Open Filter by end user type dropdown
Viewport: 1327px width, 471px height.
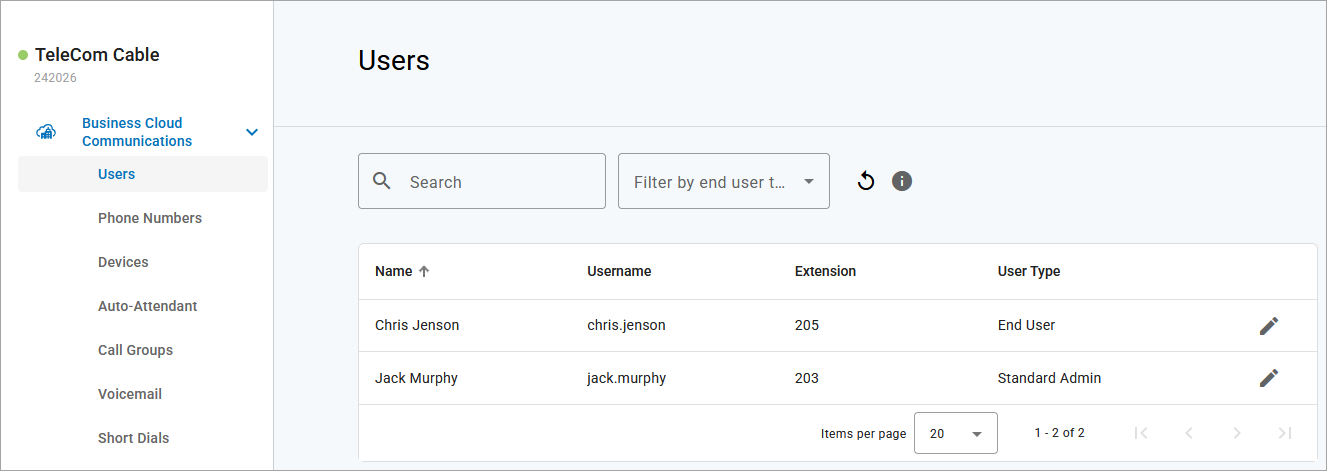coord(724,181)
